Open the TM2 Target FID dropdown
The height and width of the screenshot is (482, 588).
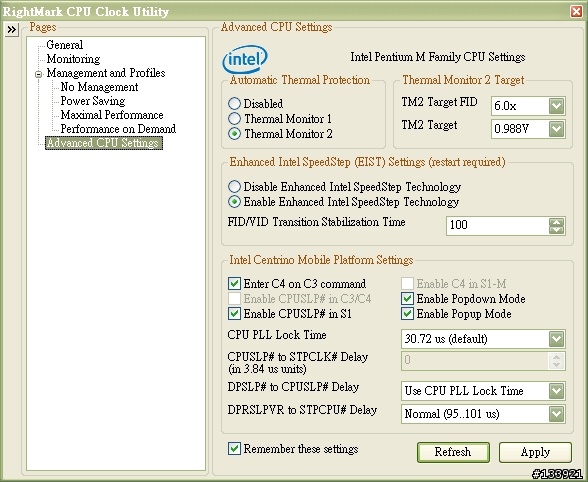tap(556, 106)
